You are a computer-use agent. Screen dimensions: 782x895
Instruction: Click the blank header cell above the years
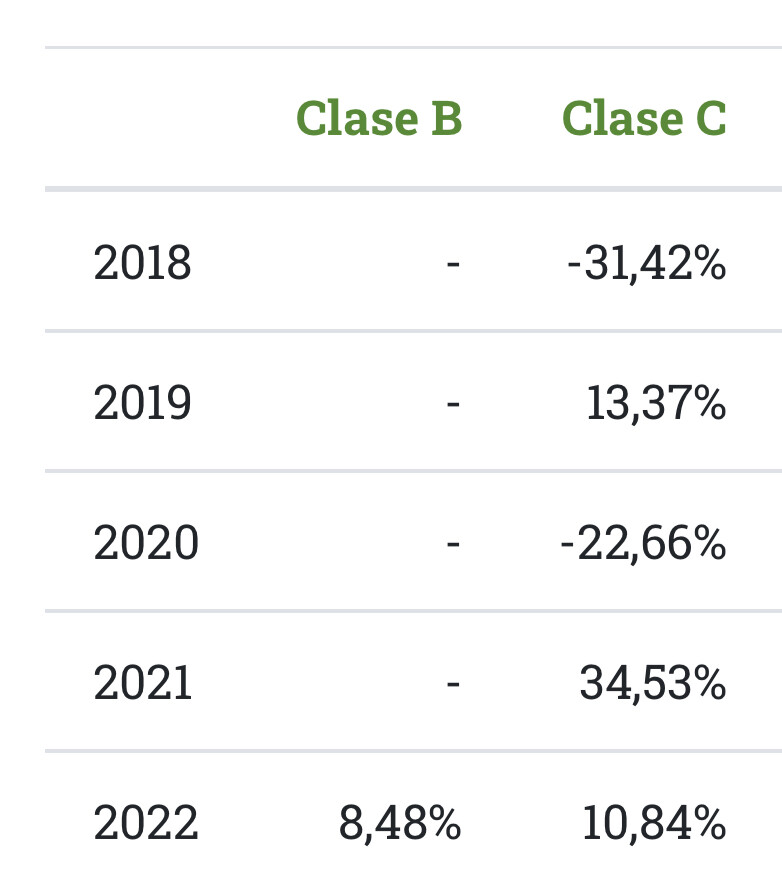[x=150, y=118]
